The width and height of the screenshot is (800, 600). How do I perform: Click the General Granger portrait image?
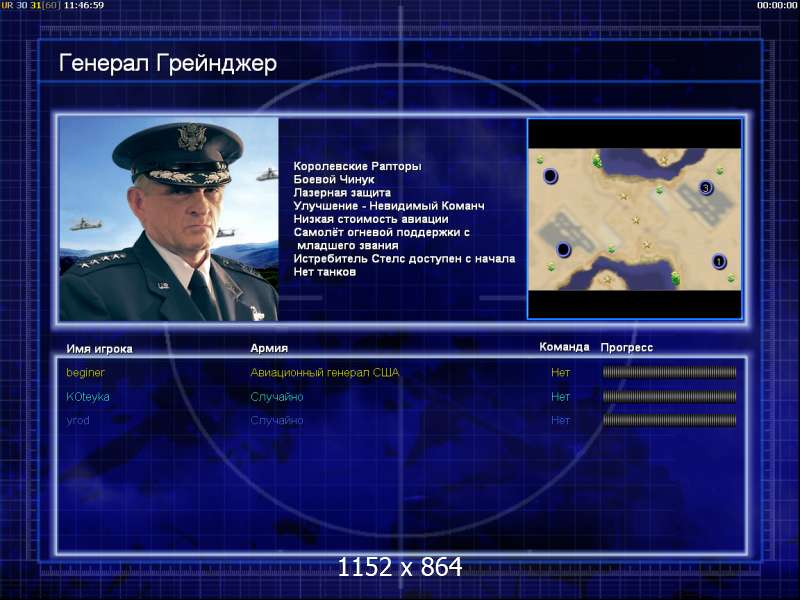click(x=169, y=219)
